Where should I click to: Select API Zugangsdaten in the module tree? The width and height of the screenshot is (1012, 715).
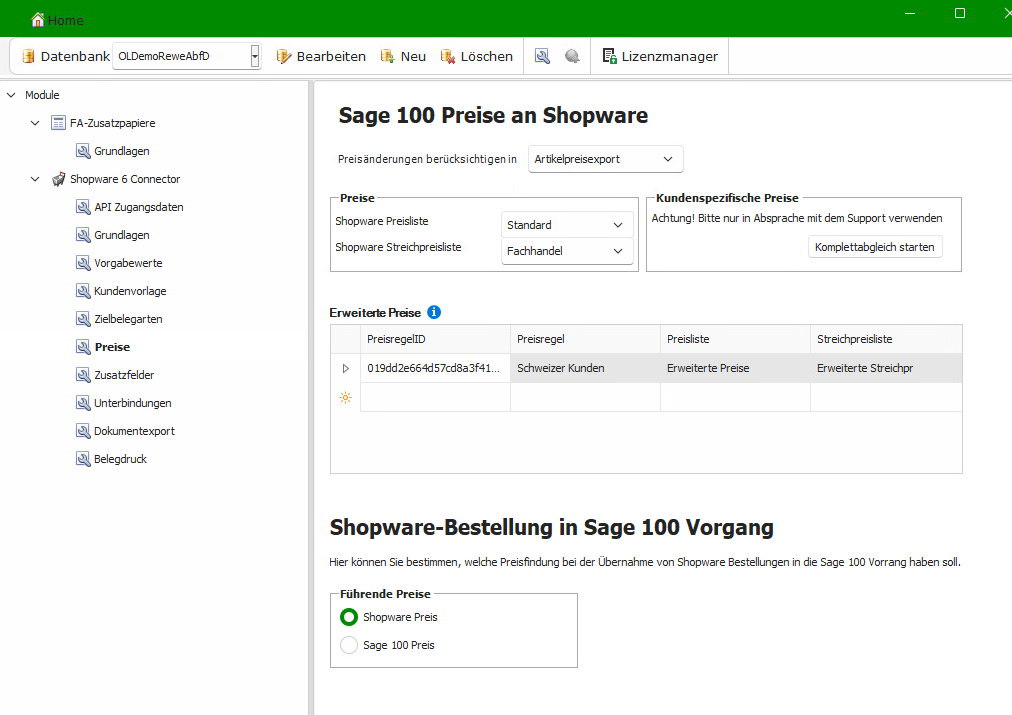[139, 207]
